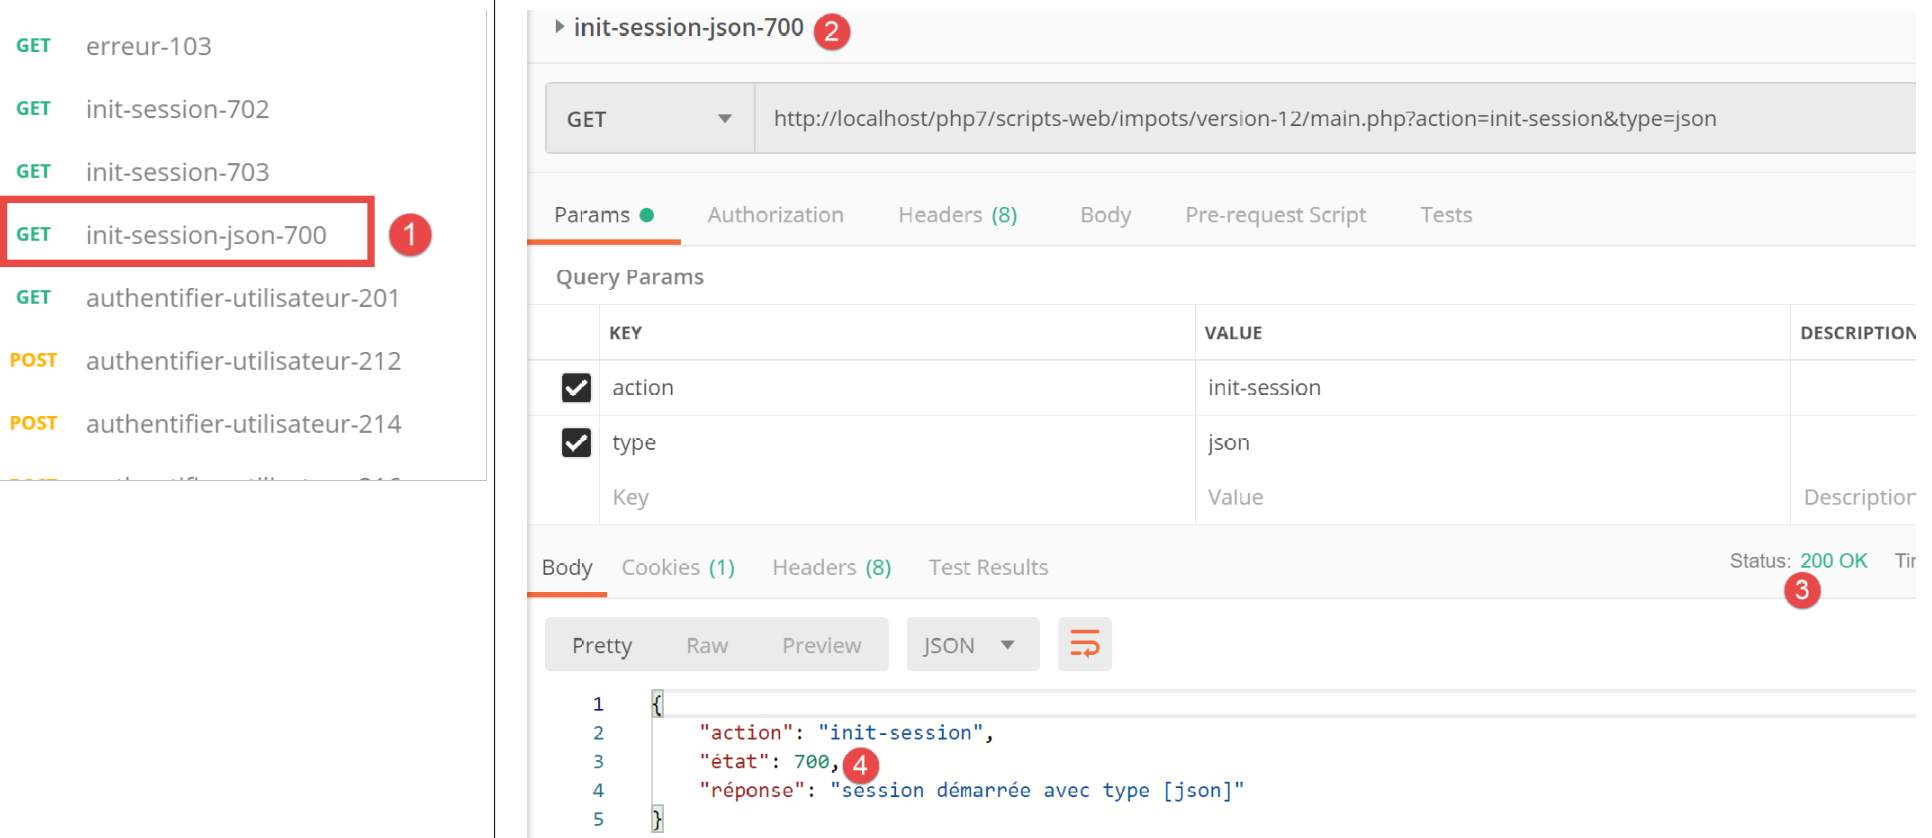Click the wrap lines icon in response
1932x838 pixels.
(x=1084, y=644)
